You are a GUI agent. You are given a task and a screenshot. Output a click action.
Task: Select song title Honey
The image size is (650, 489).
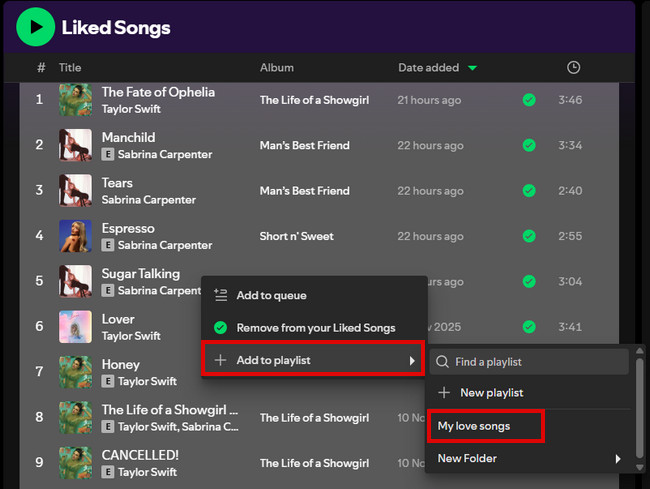point(121,365)
